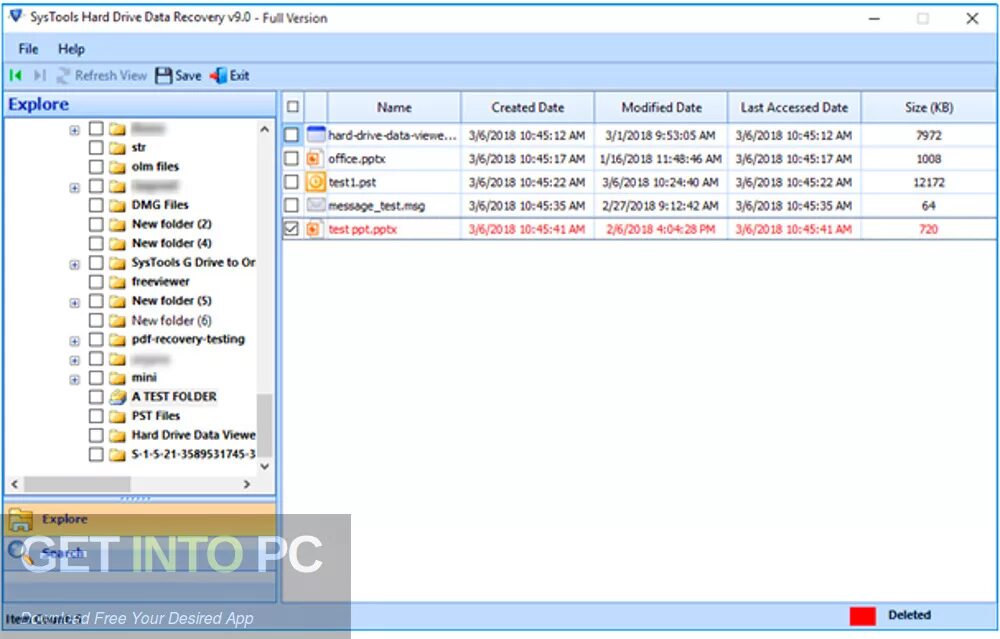Check the box for message_test.msg
This screenshot has height=639, width=1000.
click(x=291, y=205)
